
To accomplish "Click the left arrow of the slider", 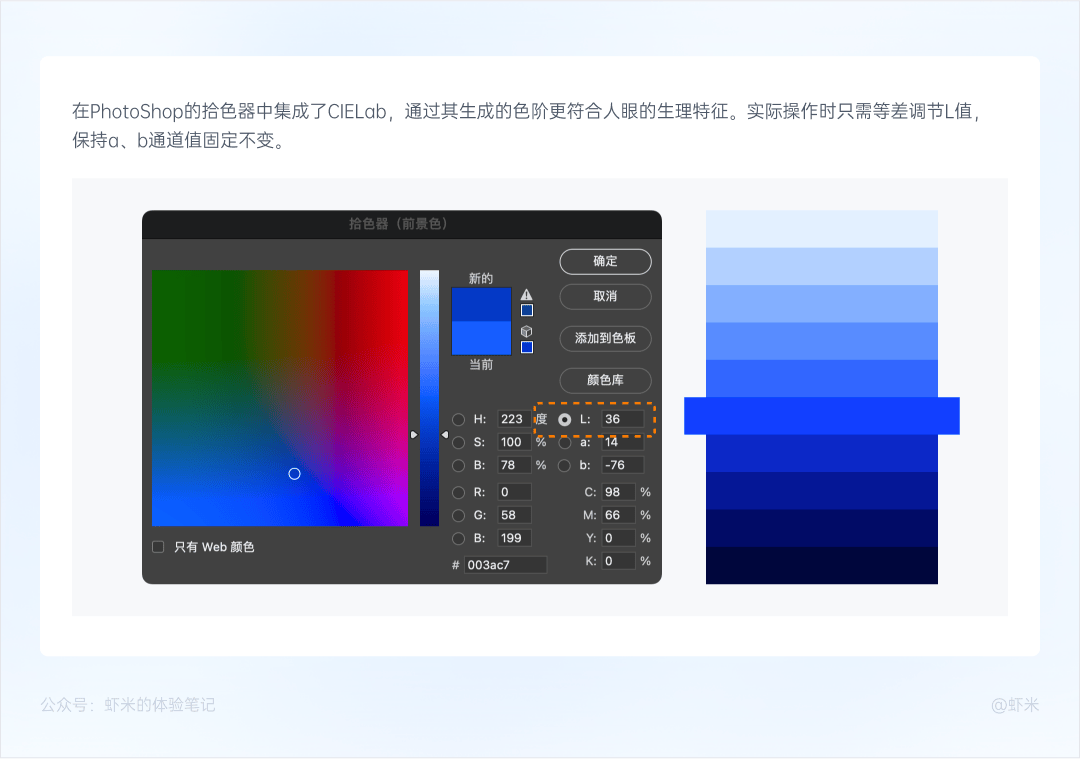I will 413,435.
